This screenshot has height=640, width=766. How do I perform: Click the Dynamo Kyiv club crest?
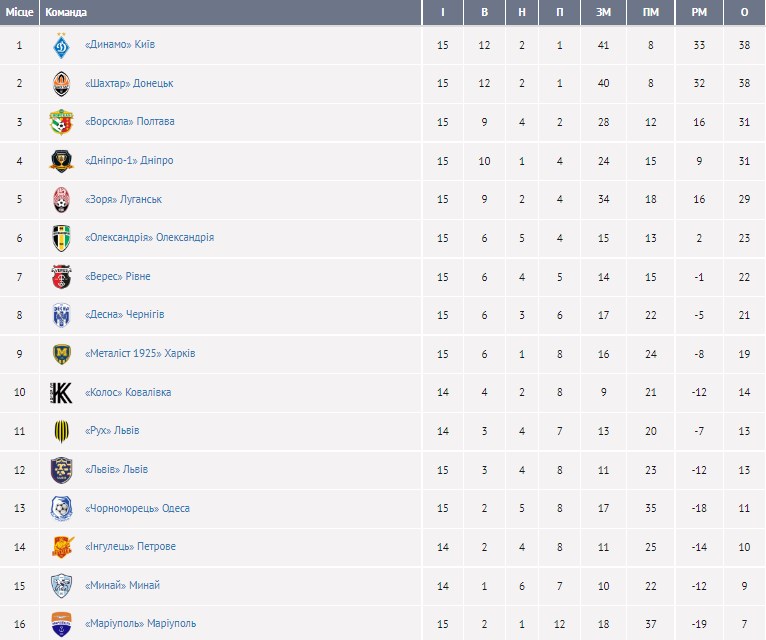(x=62, y=45)
